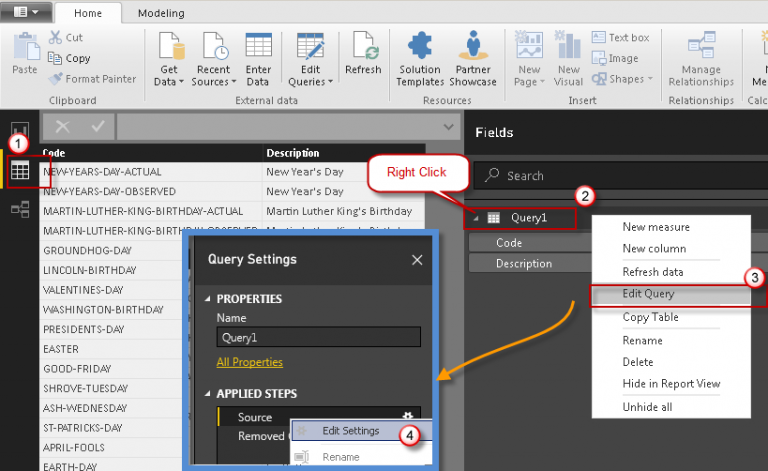Expand the formula bar dropdown arrow
The height and width of the screenshot is (471, 768).
(447, 126)
